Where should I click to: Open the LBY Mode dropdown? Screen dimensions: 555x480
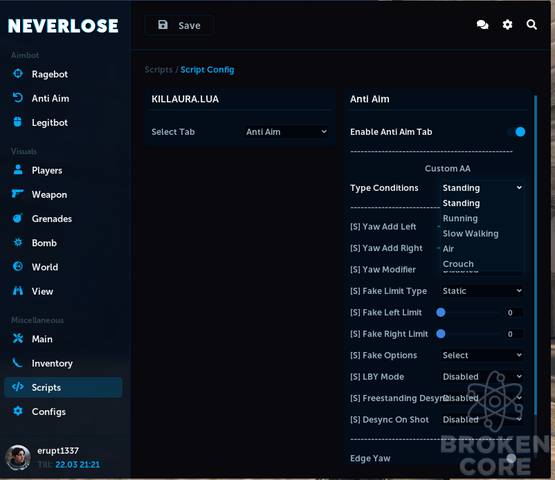click(482, 377)
